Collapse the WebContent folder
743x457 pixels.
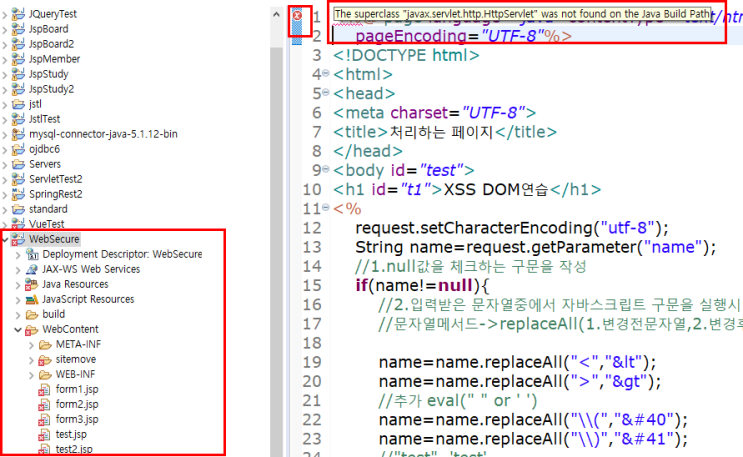tap(18, 330)
